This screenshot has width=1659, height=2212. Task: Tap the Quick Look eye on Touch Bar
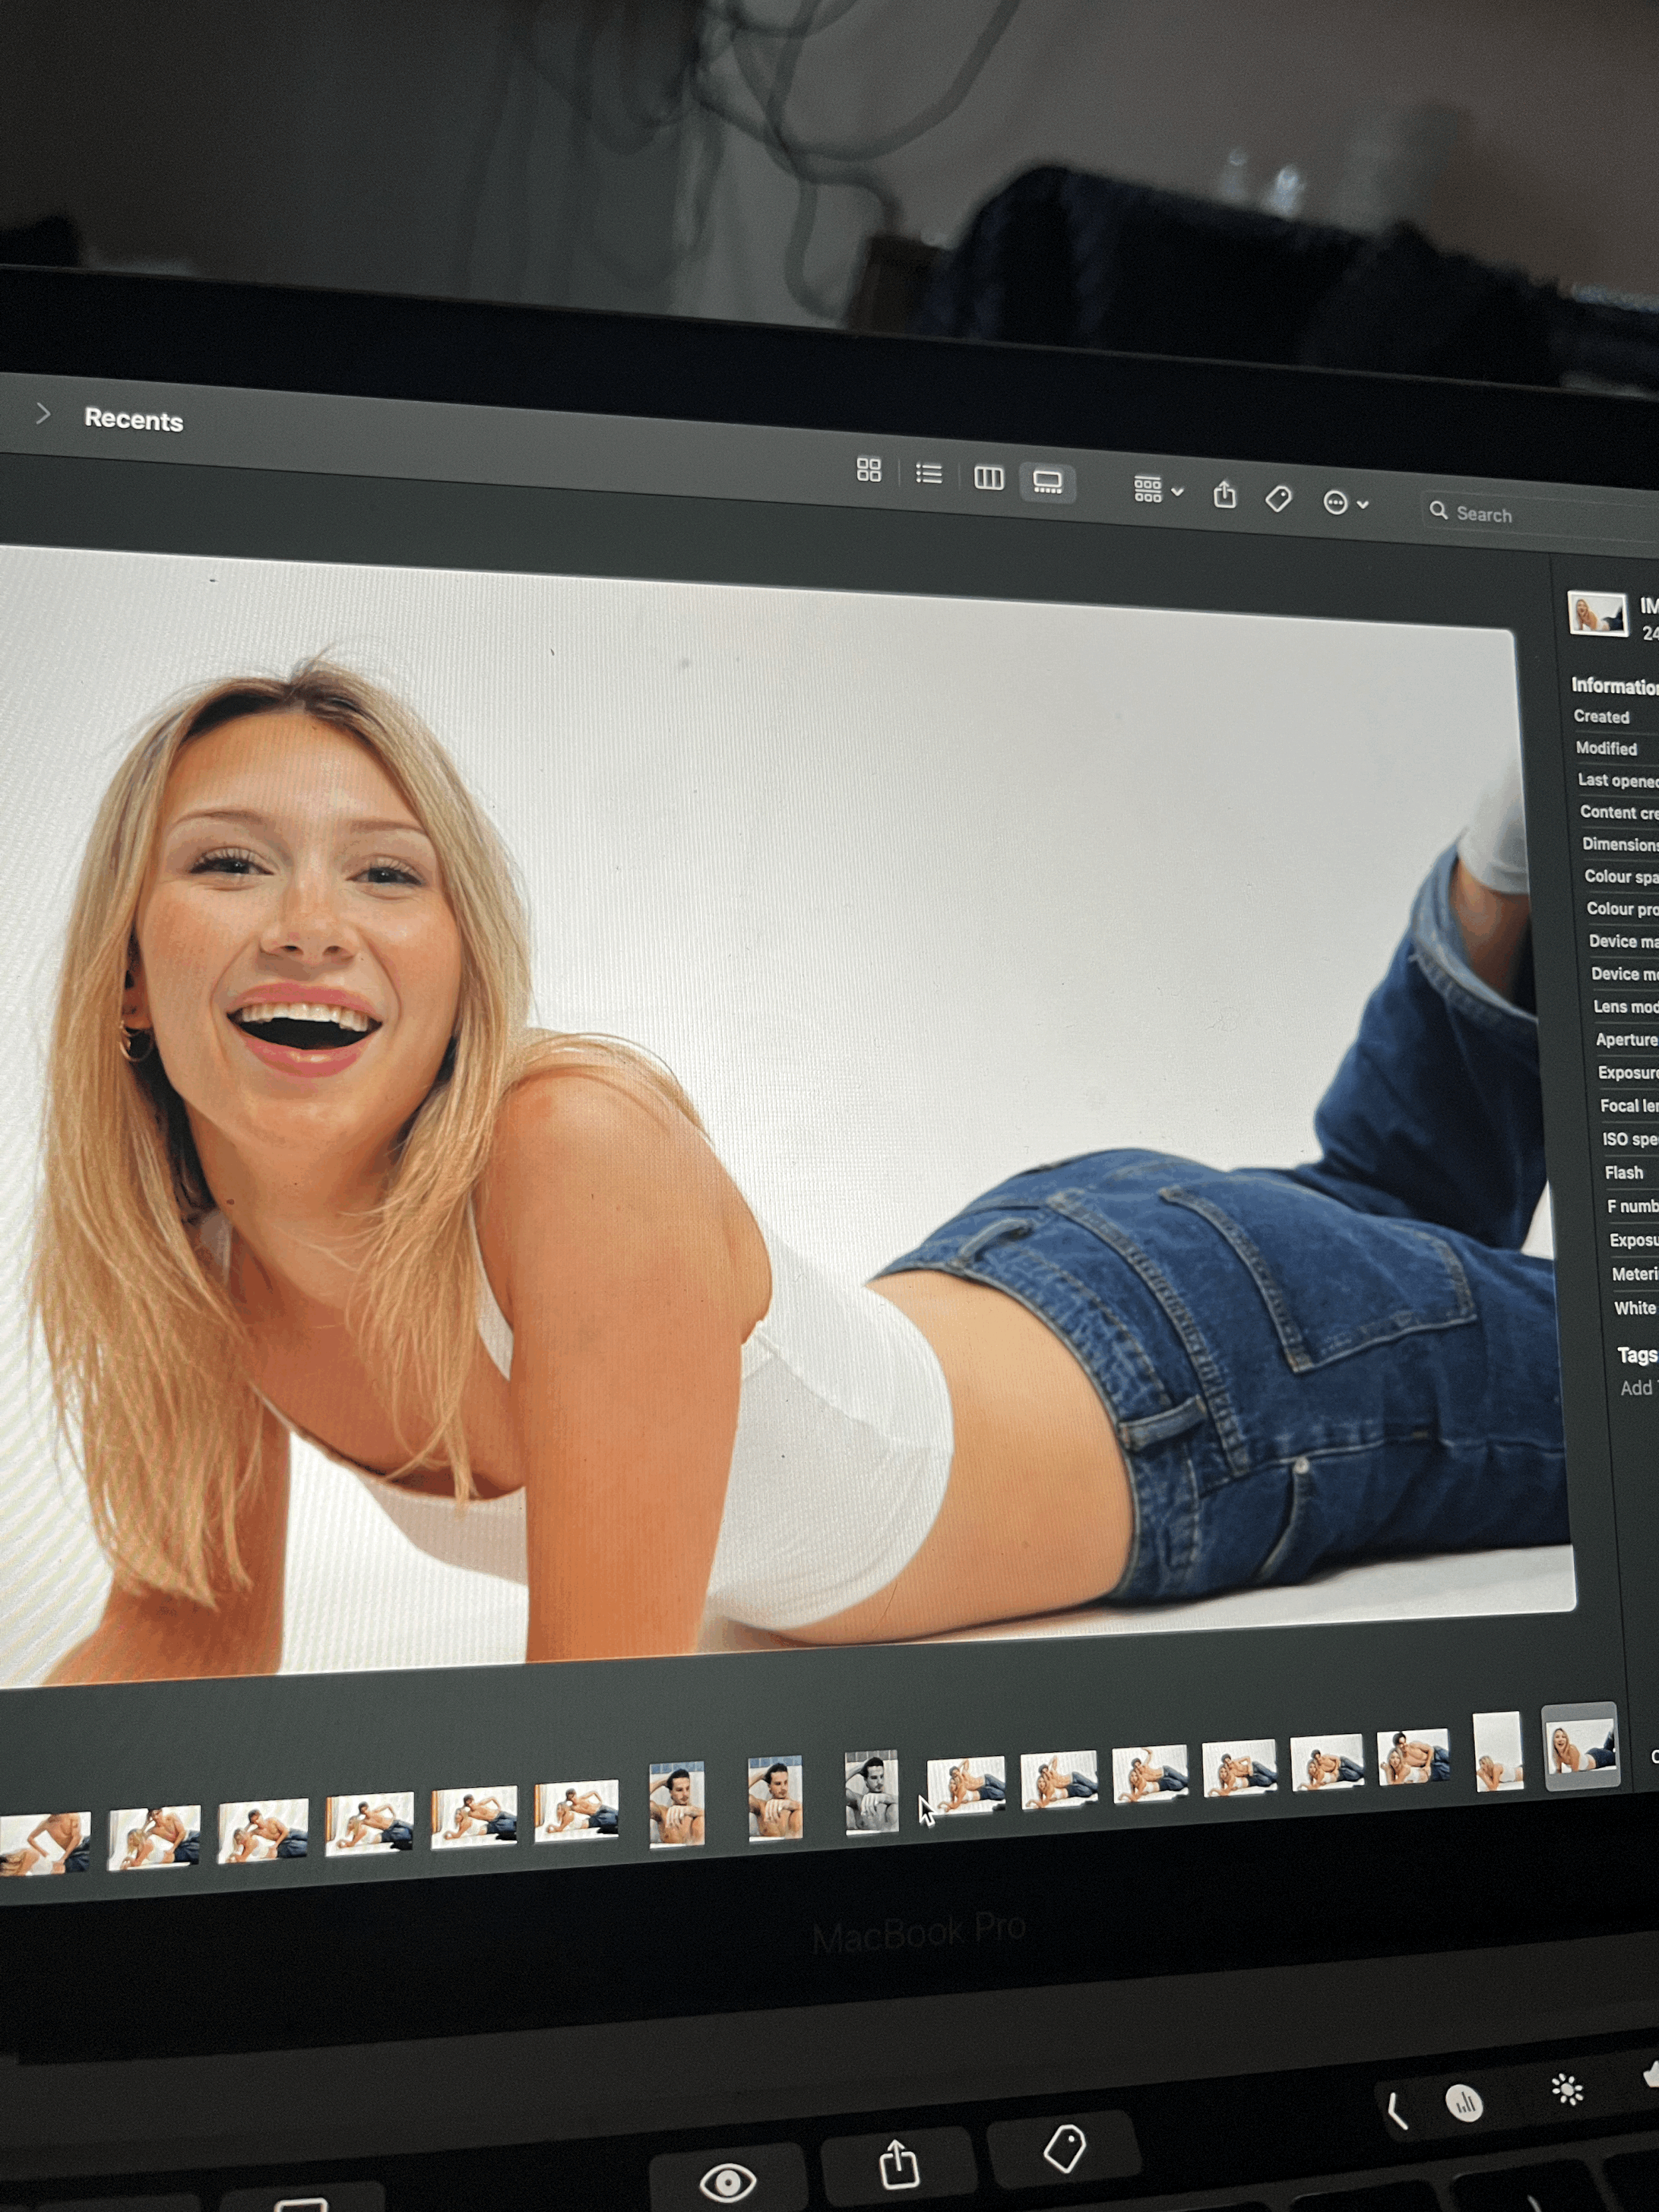[x=727, y=2180]
